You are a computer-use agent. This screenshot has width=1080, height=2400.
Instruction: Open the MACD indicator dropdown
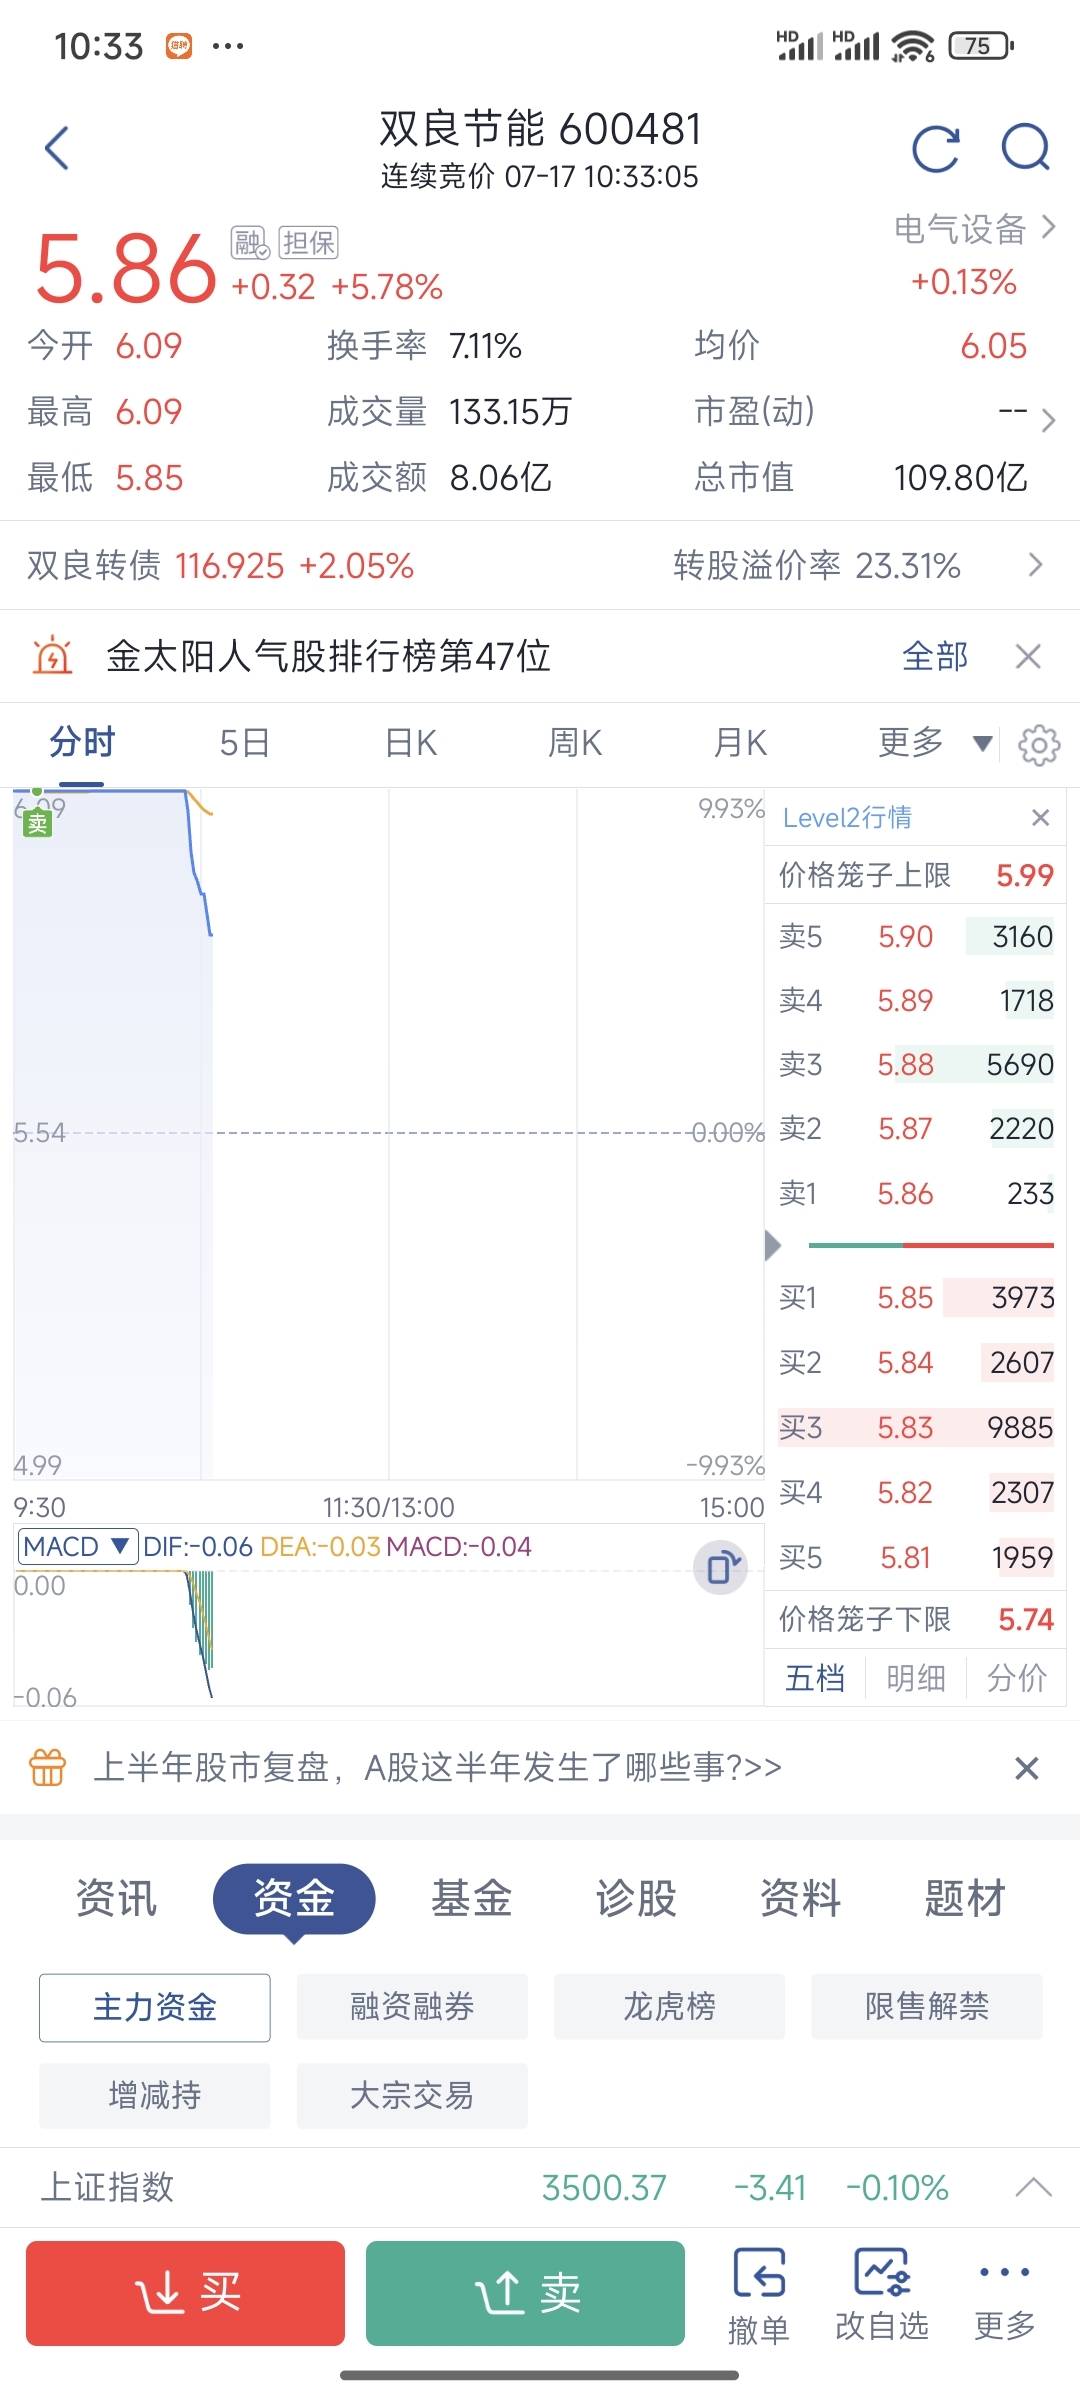pyautogui.click(x=77, y=1547)
